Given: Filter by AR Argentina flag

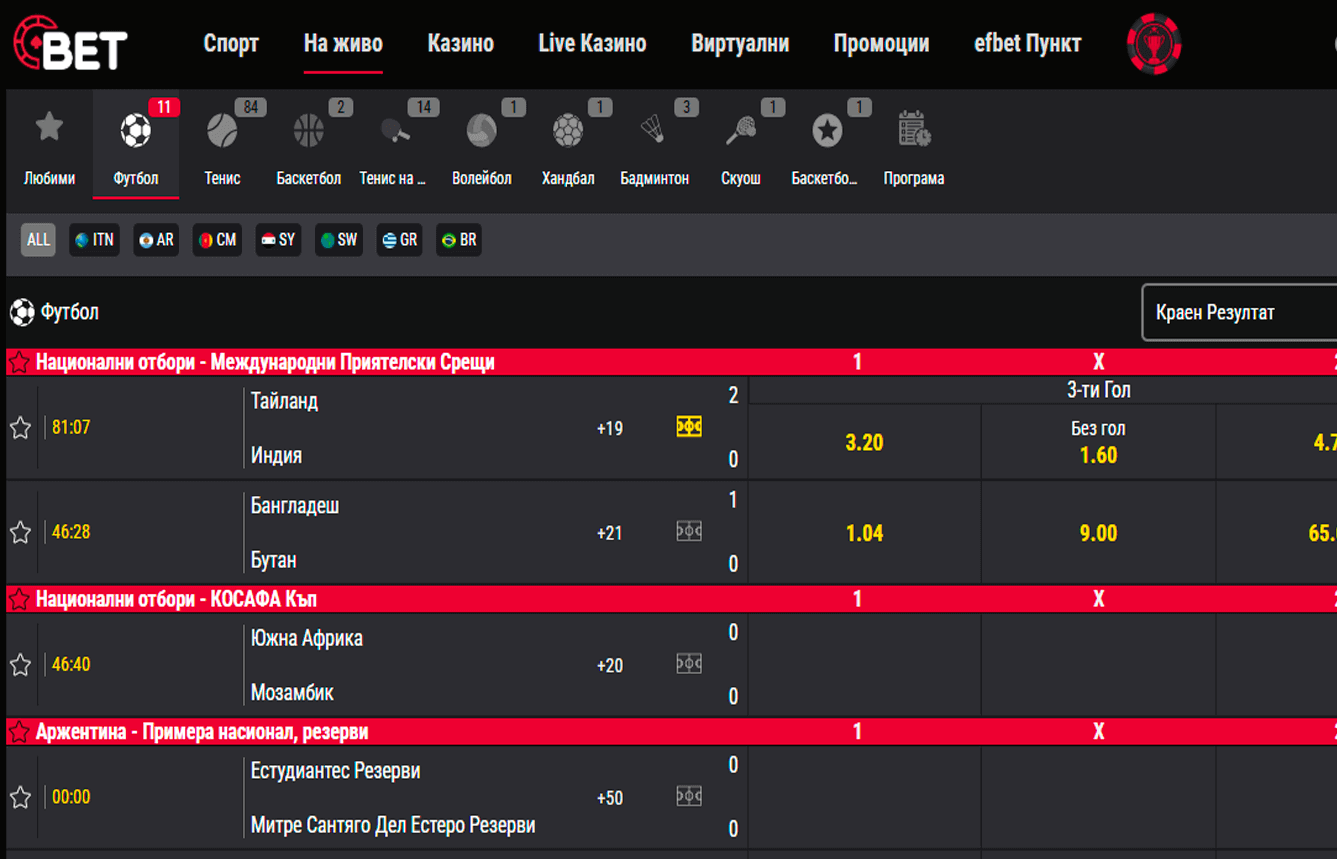Looking at the screenshot, I should pyautogui.click(x=156, y=240).
